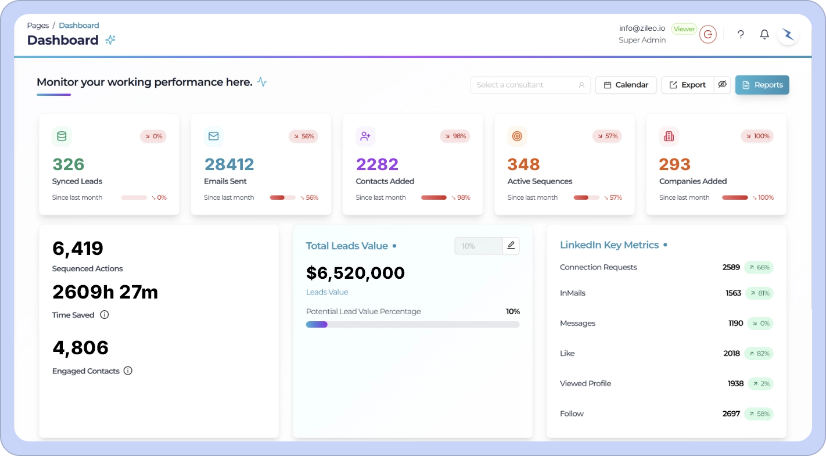This screenshot has height=456, width=826.
Task: Click info icon beside Engaged Contacts
Action: click(x=128, y=371)
